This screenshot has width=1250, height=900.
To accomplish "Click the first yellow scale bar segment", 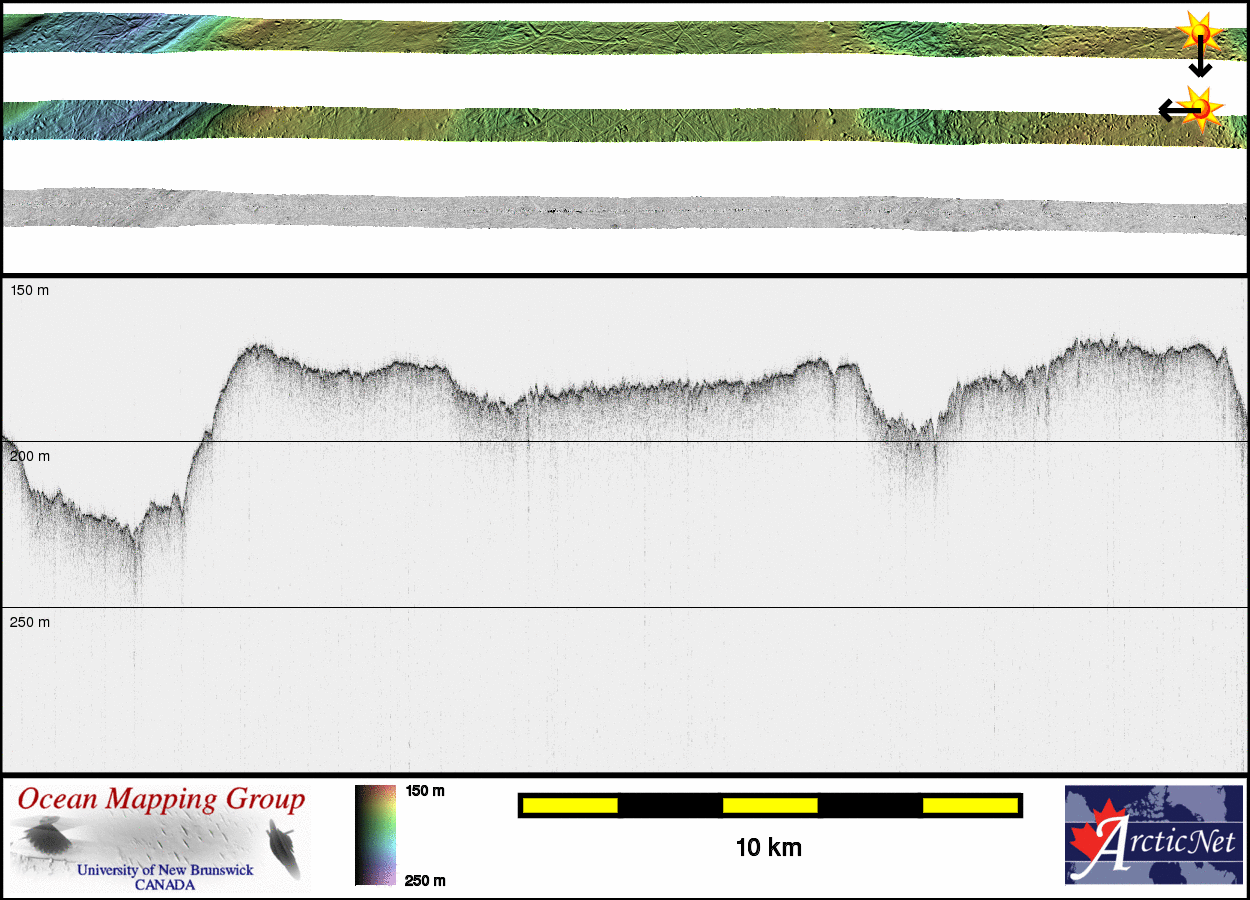I will coord(570,805).
